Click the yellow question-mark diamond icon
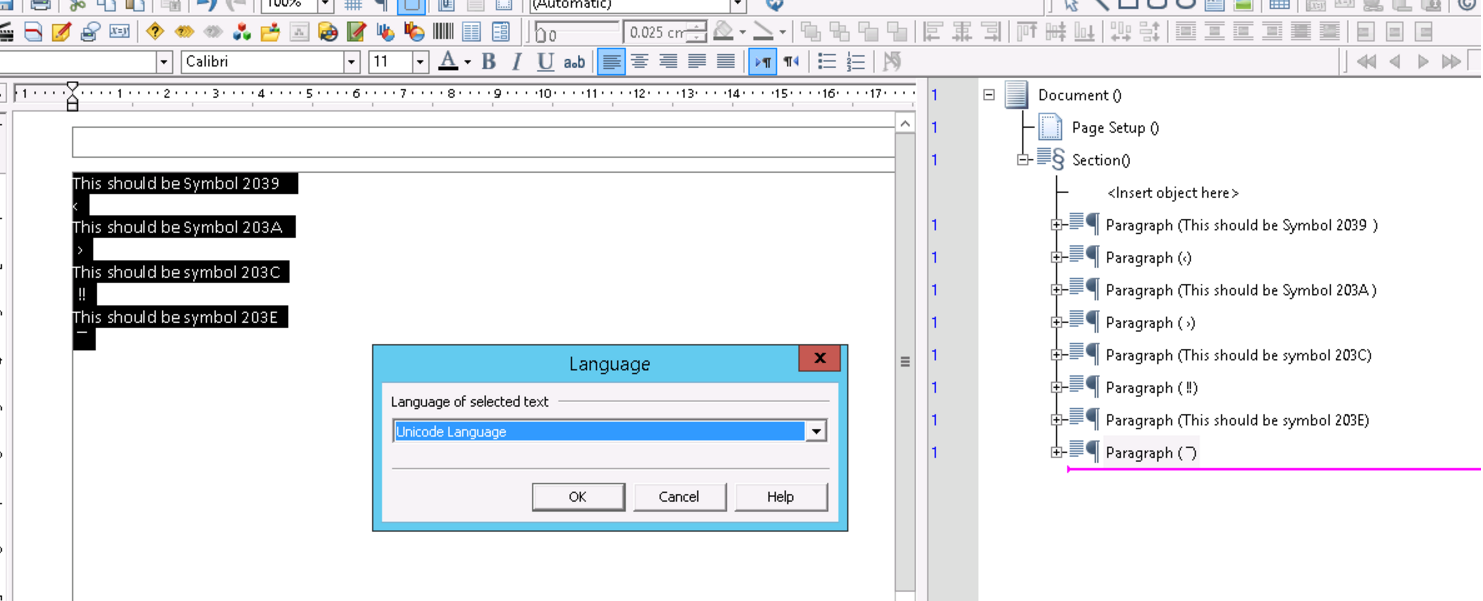 [x=155, y=32]
